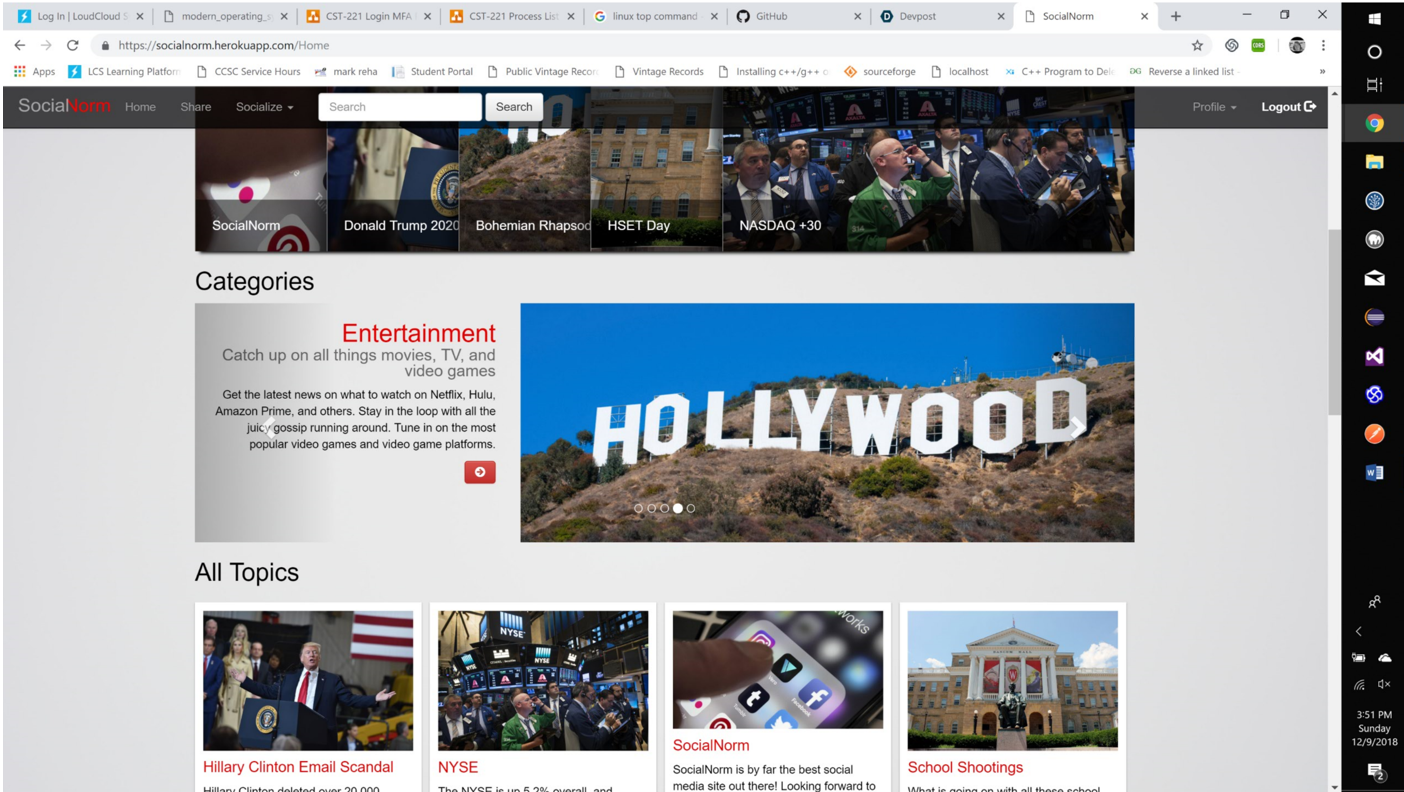Screen dimensions: 1404x792
Task: Click the Entertainment category heading
Action: 419,333
